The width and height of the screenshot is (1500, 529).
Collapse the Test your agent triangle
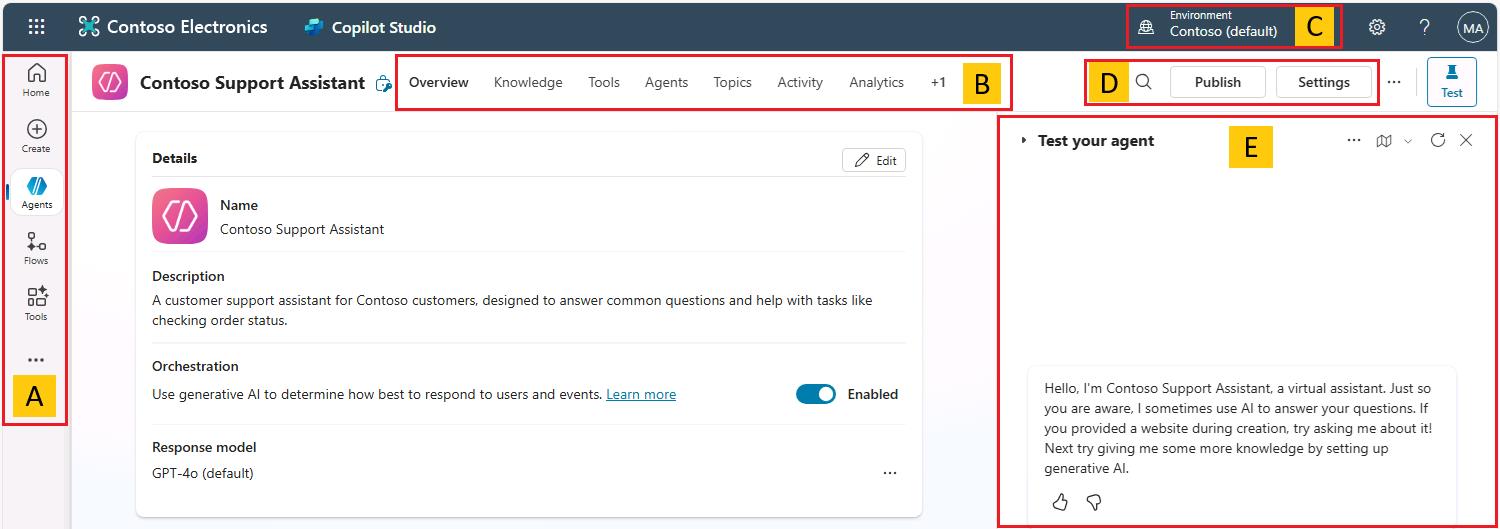[1023, 141]
